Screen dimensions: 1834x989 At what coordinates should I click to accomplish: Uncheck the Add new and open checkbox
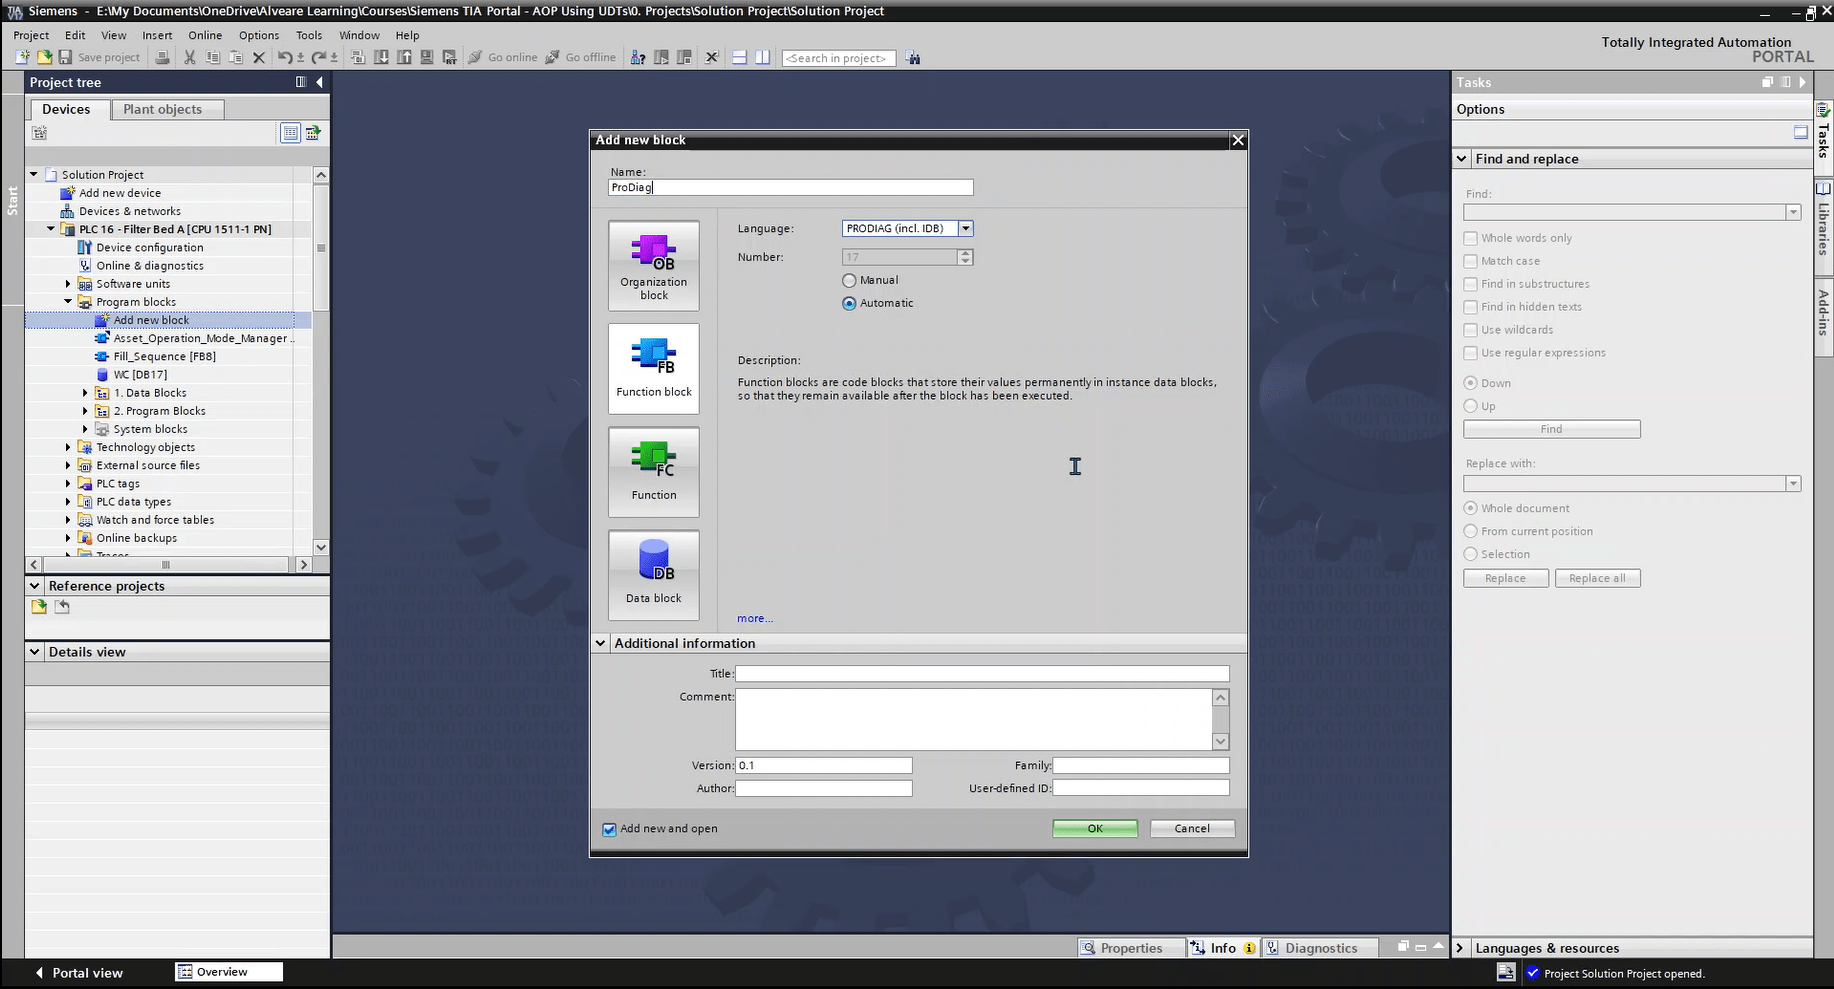point(609,829)
